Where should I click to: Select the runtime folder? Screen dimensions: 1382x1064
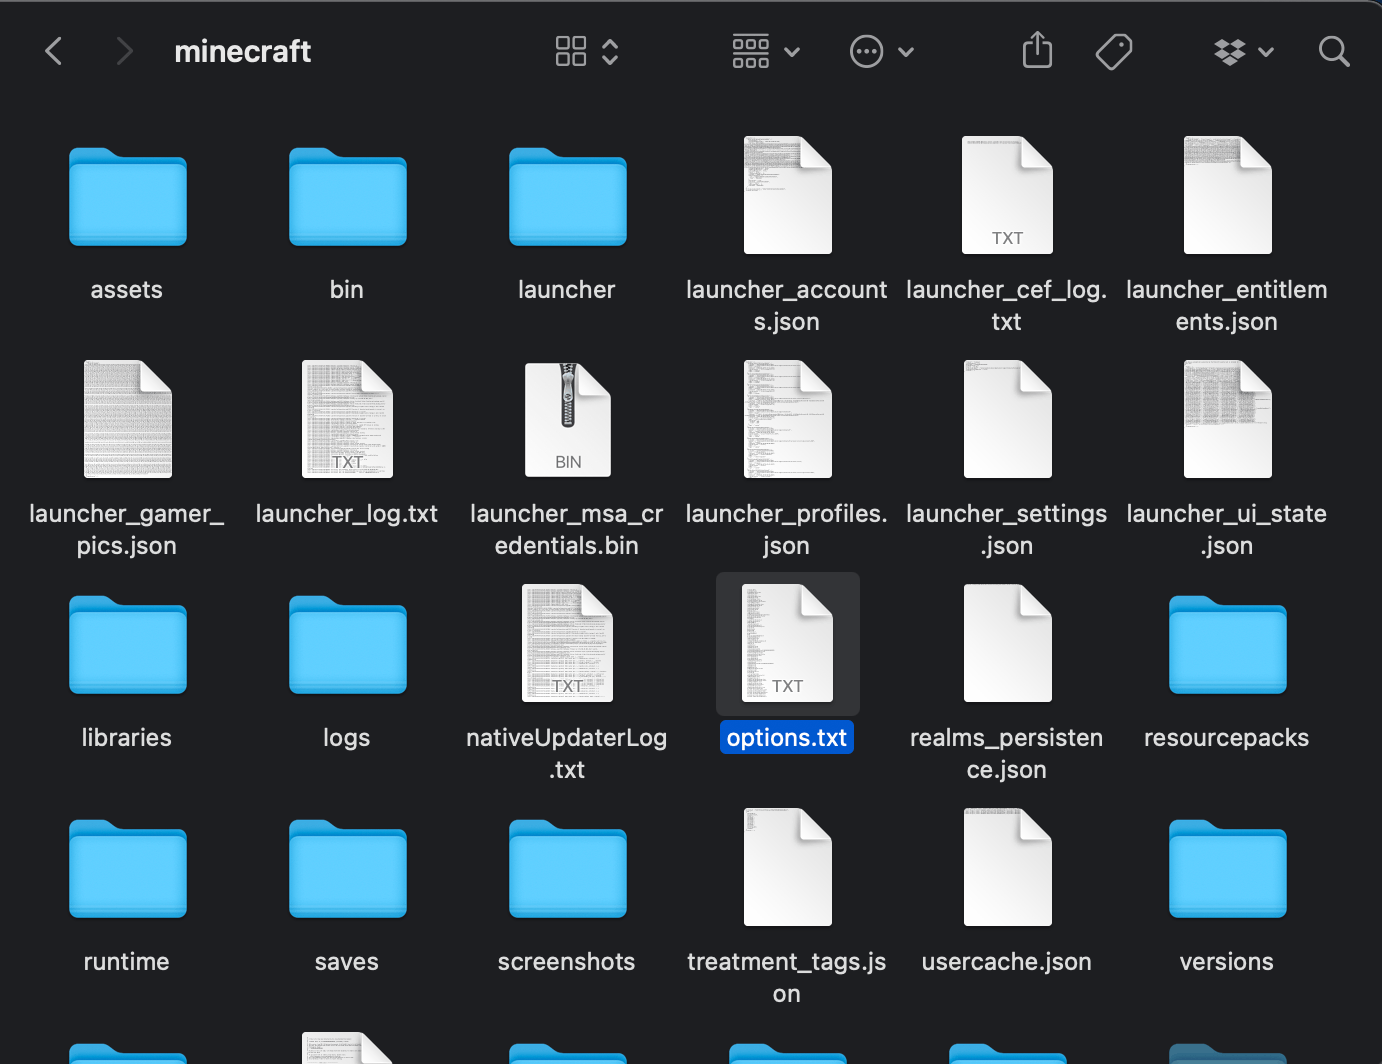pyautogui.click(x=128, y=868)
